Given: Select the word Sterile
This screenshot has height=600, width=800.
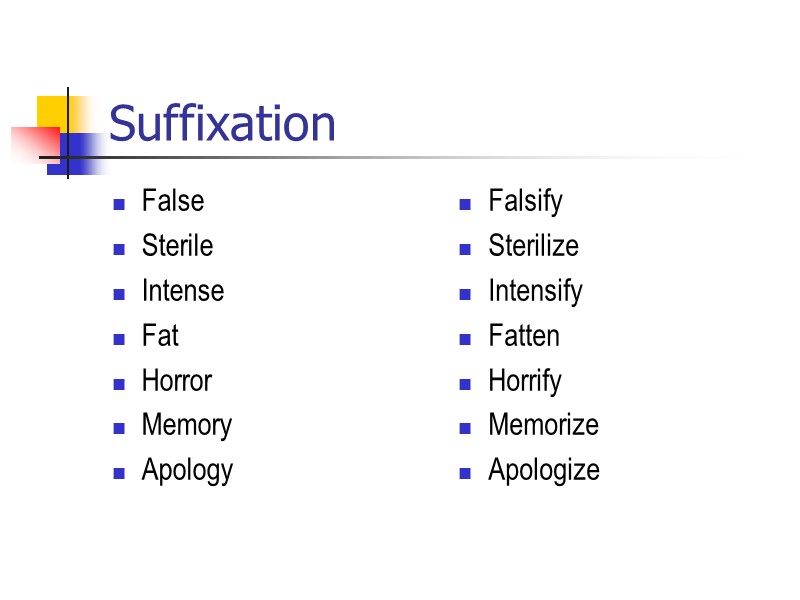Looking at the screenshot, I should 177,246.
